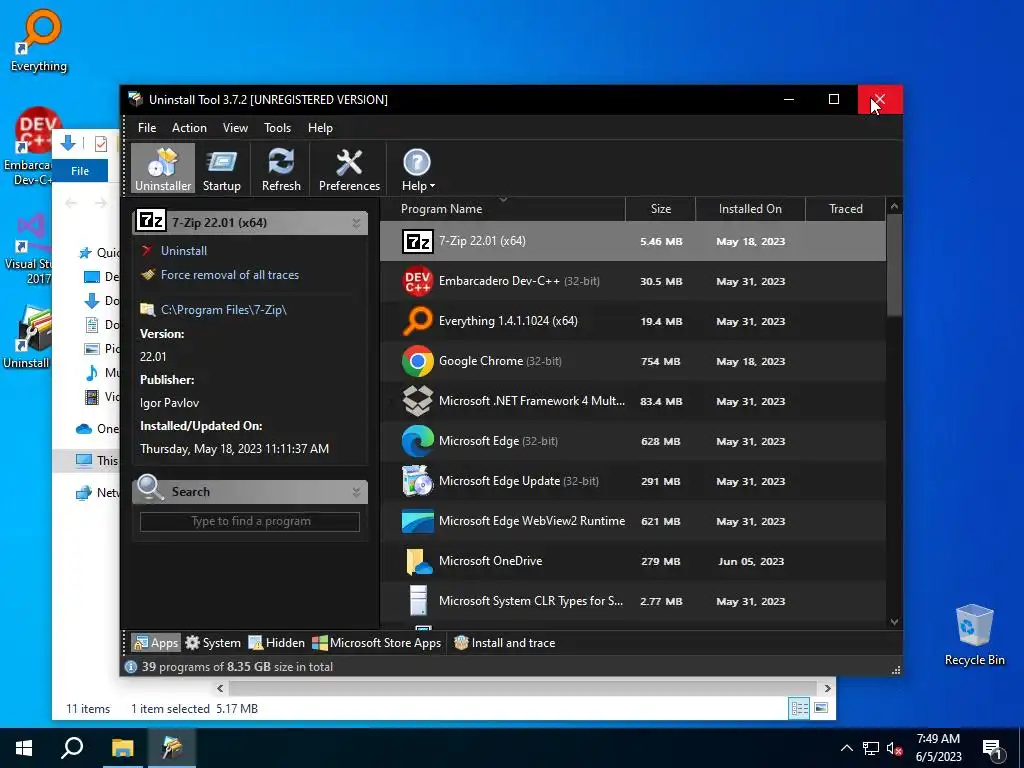Open the File menu in Uninstall Tool

(x=147, y=128)
